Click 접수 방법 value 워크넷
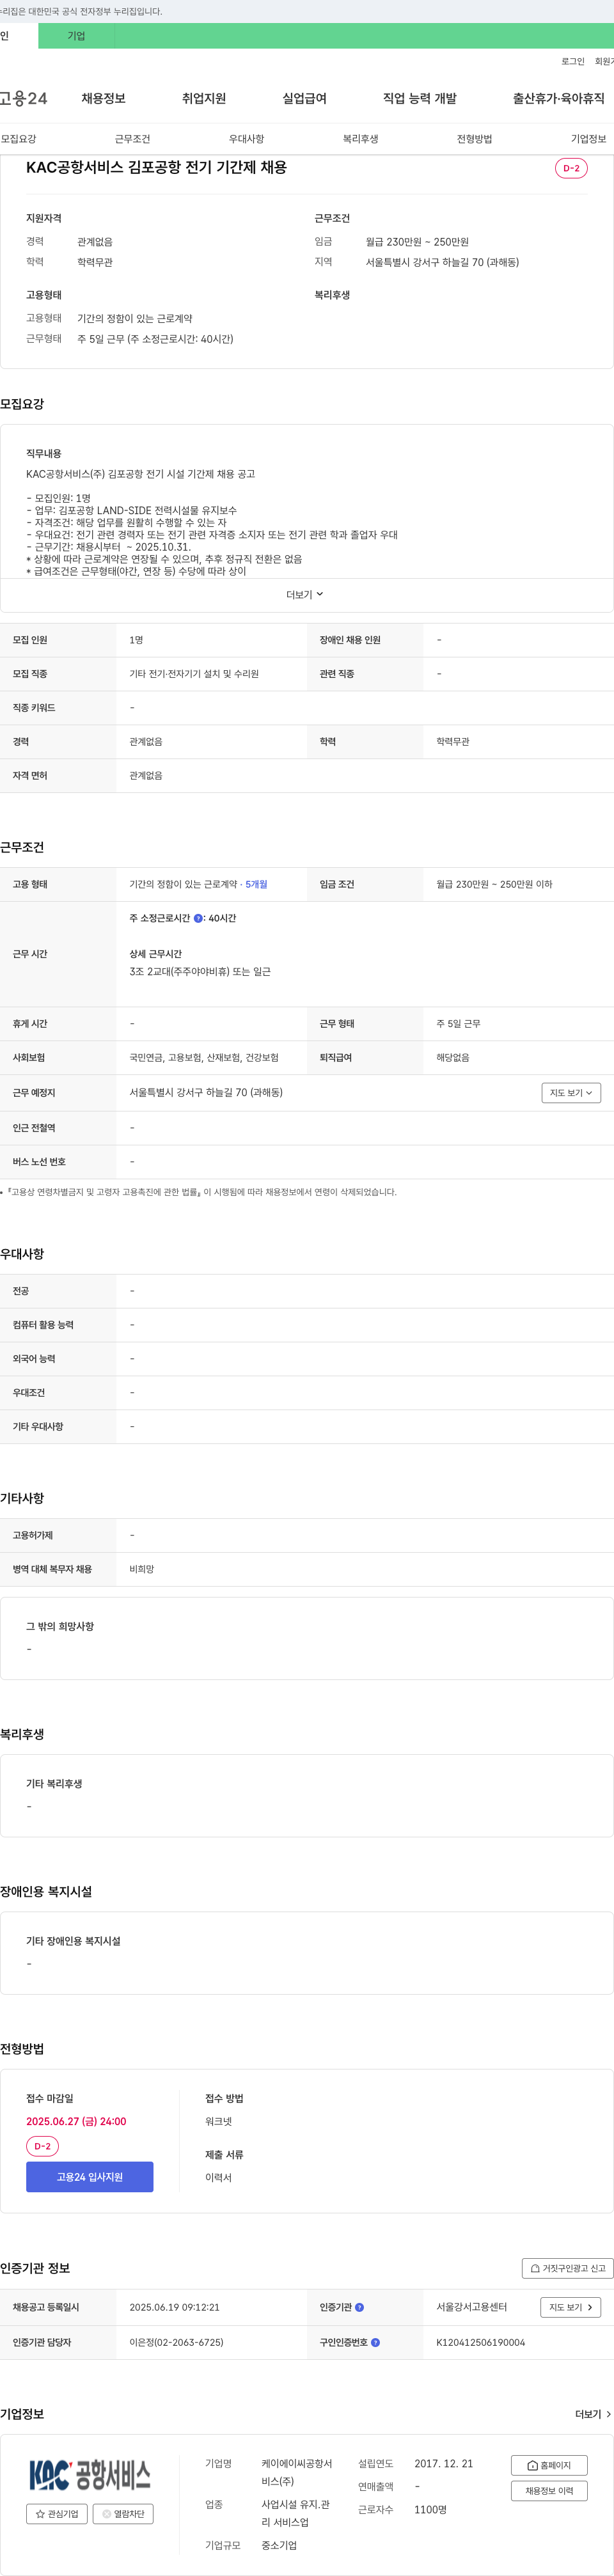 pos(218,2121)
